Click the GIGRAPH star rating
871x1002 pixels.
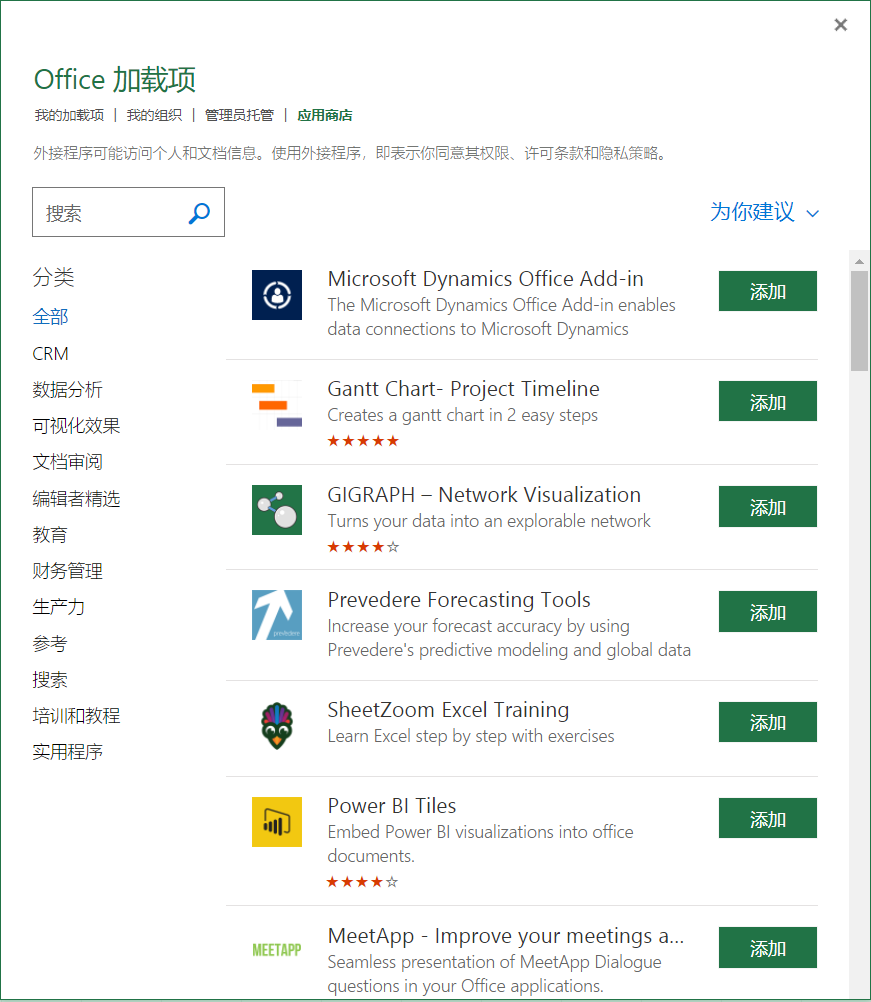[363, 546]
